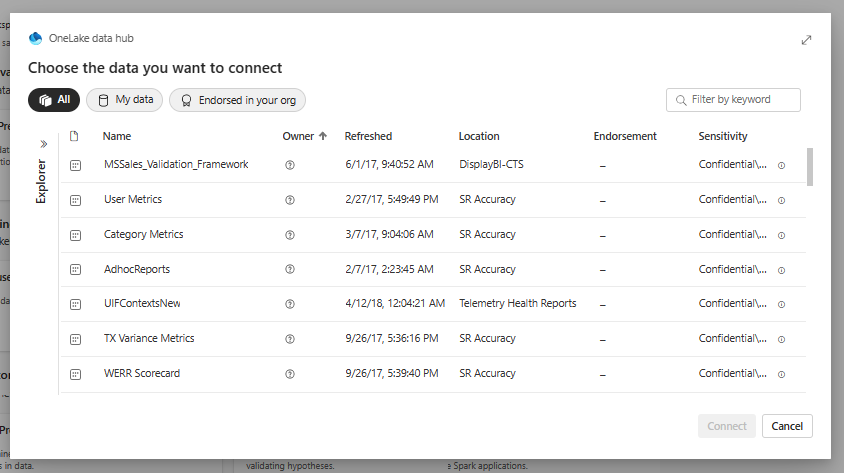Click the data list vertical scrollbar thumb
Image resolution: width=844 pixels, height=473 pixels.
810,167
